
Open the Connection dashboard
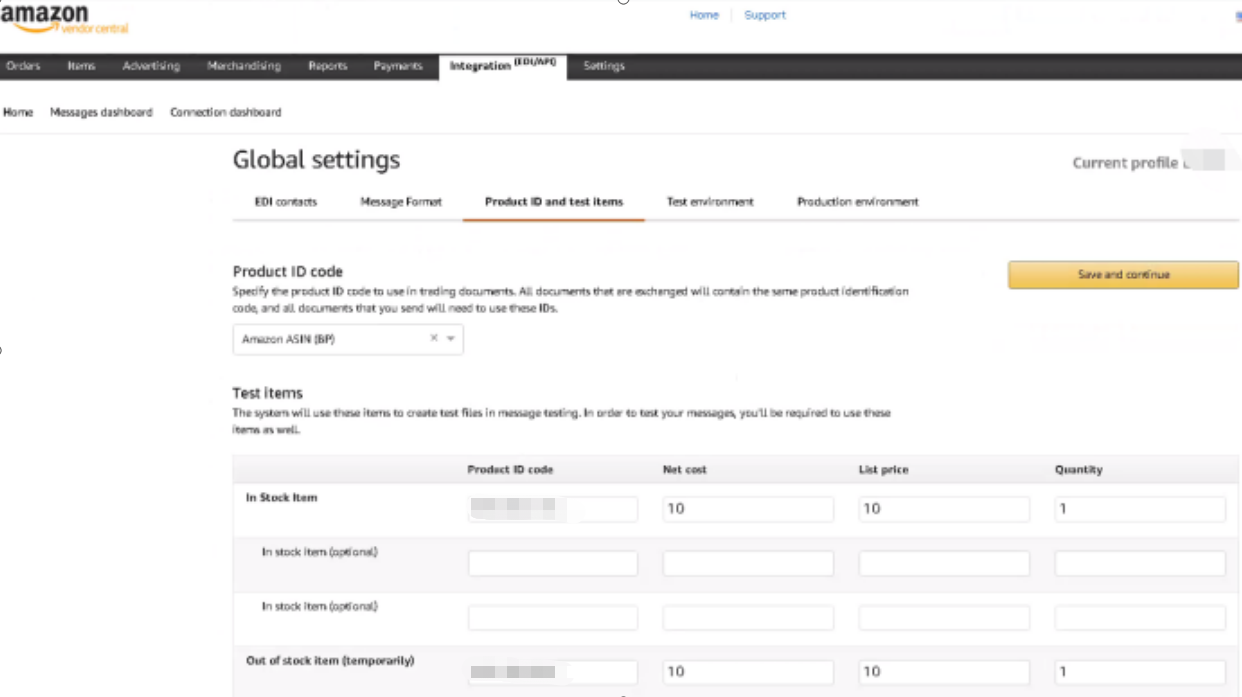tap(226, 112)
